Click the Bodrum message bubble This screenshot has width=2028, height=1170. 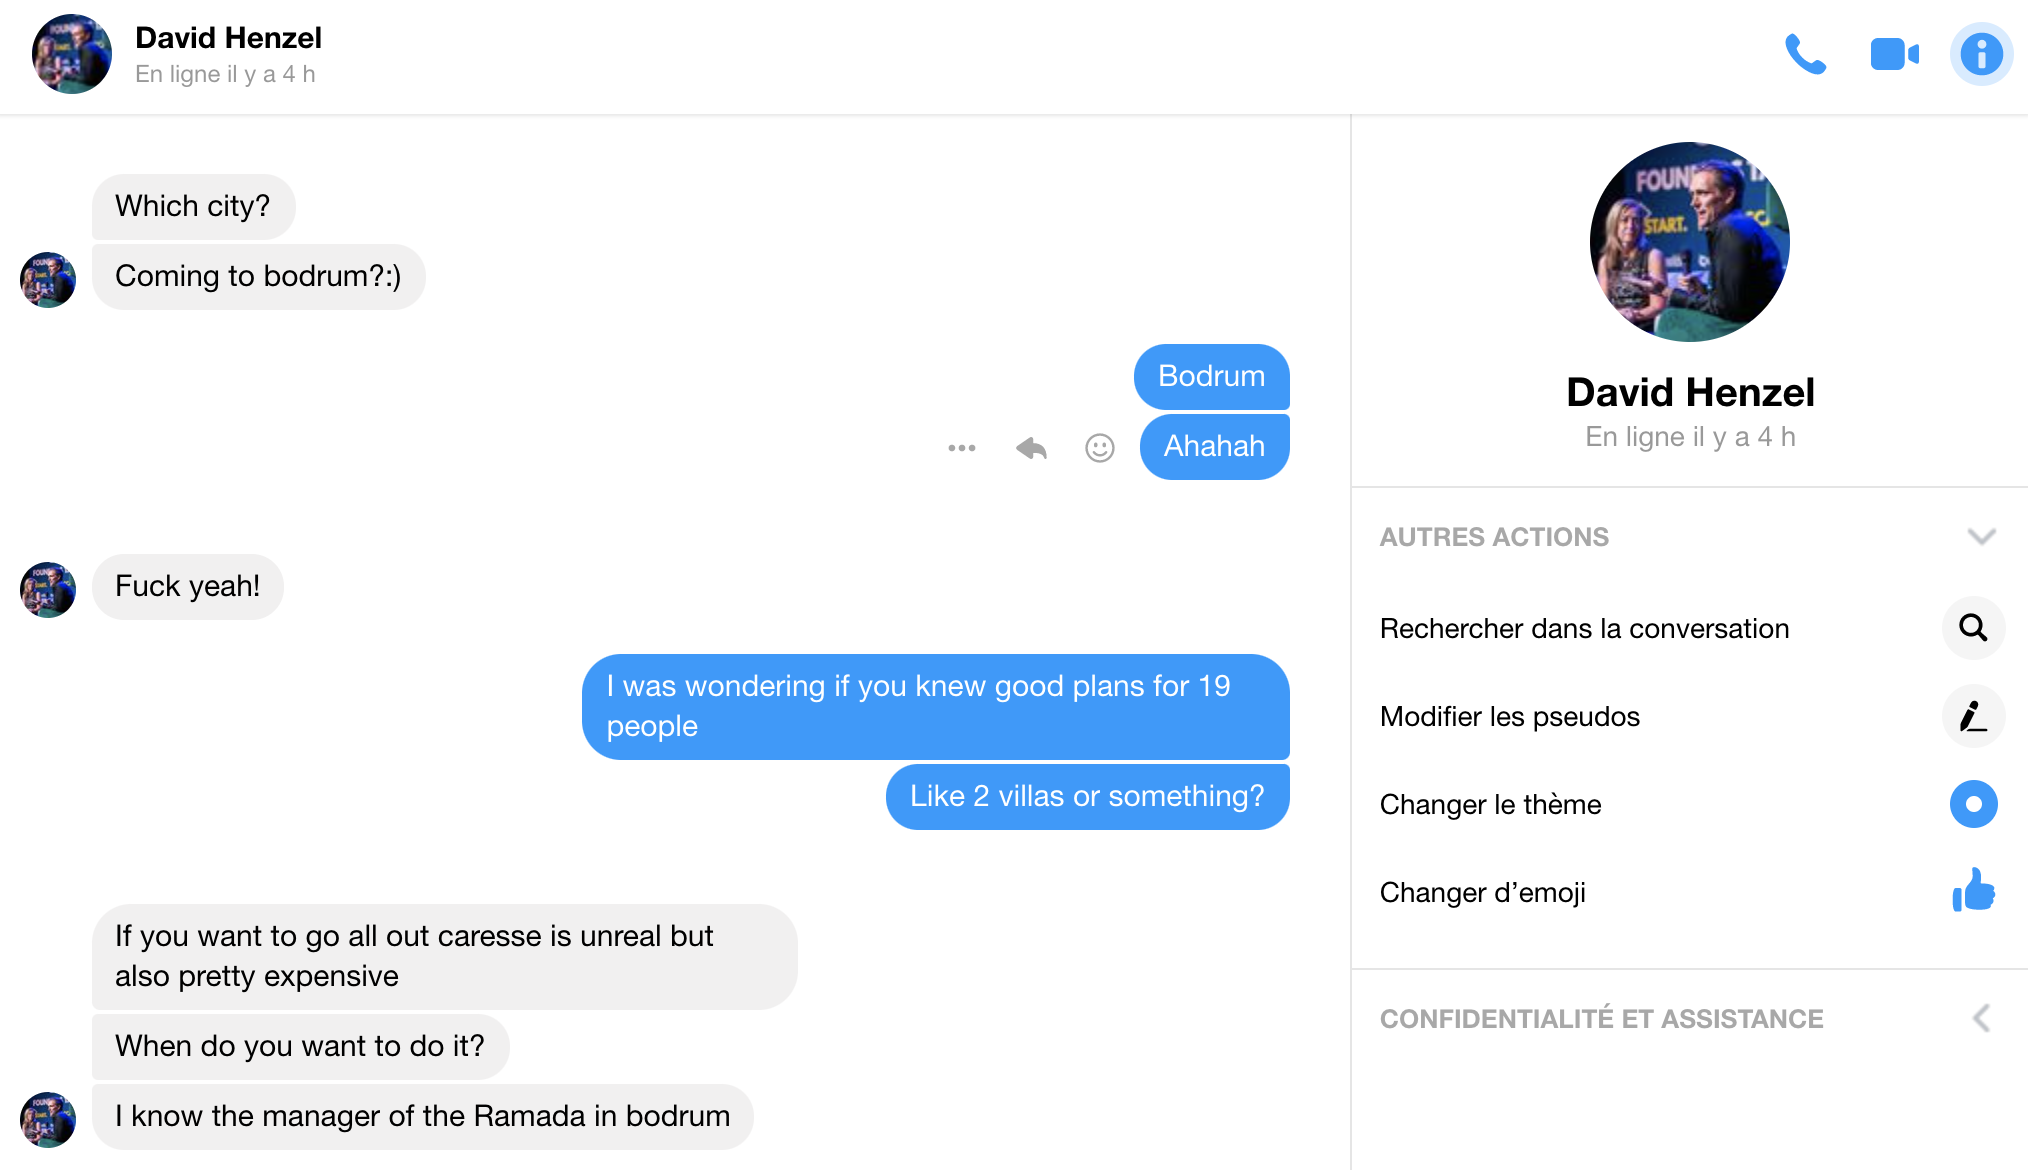(x=1210, y=375)
